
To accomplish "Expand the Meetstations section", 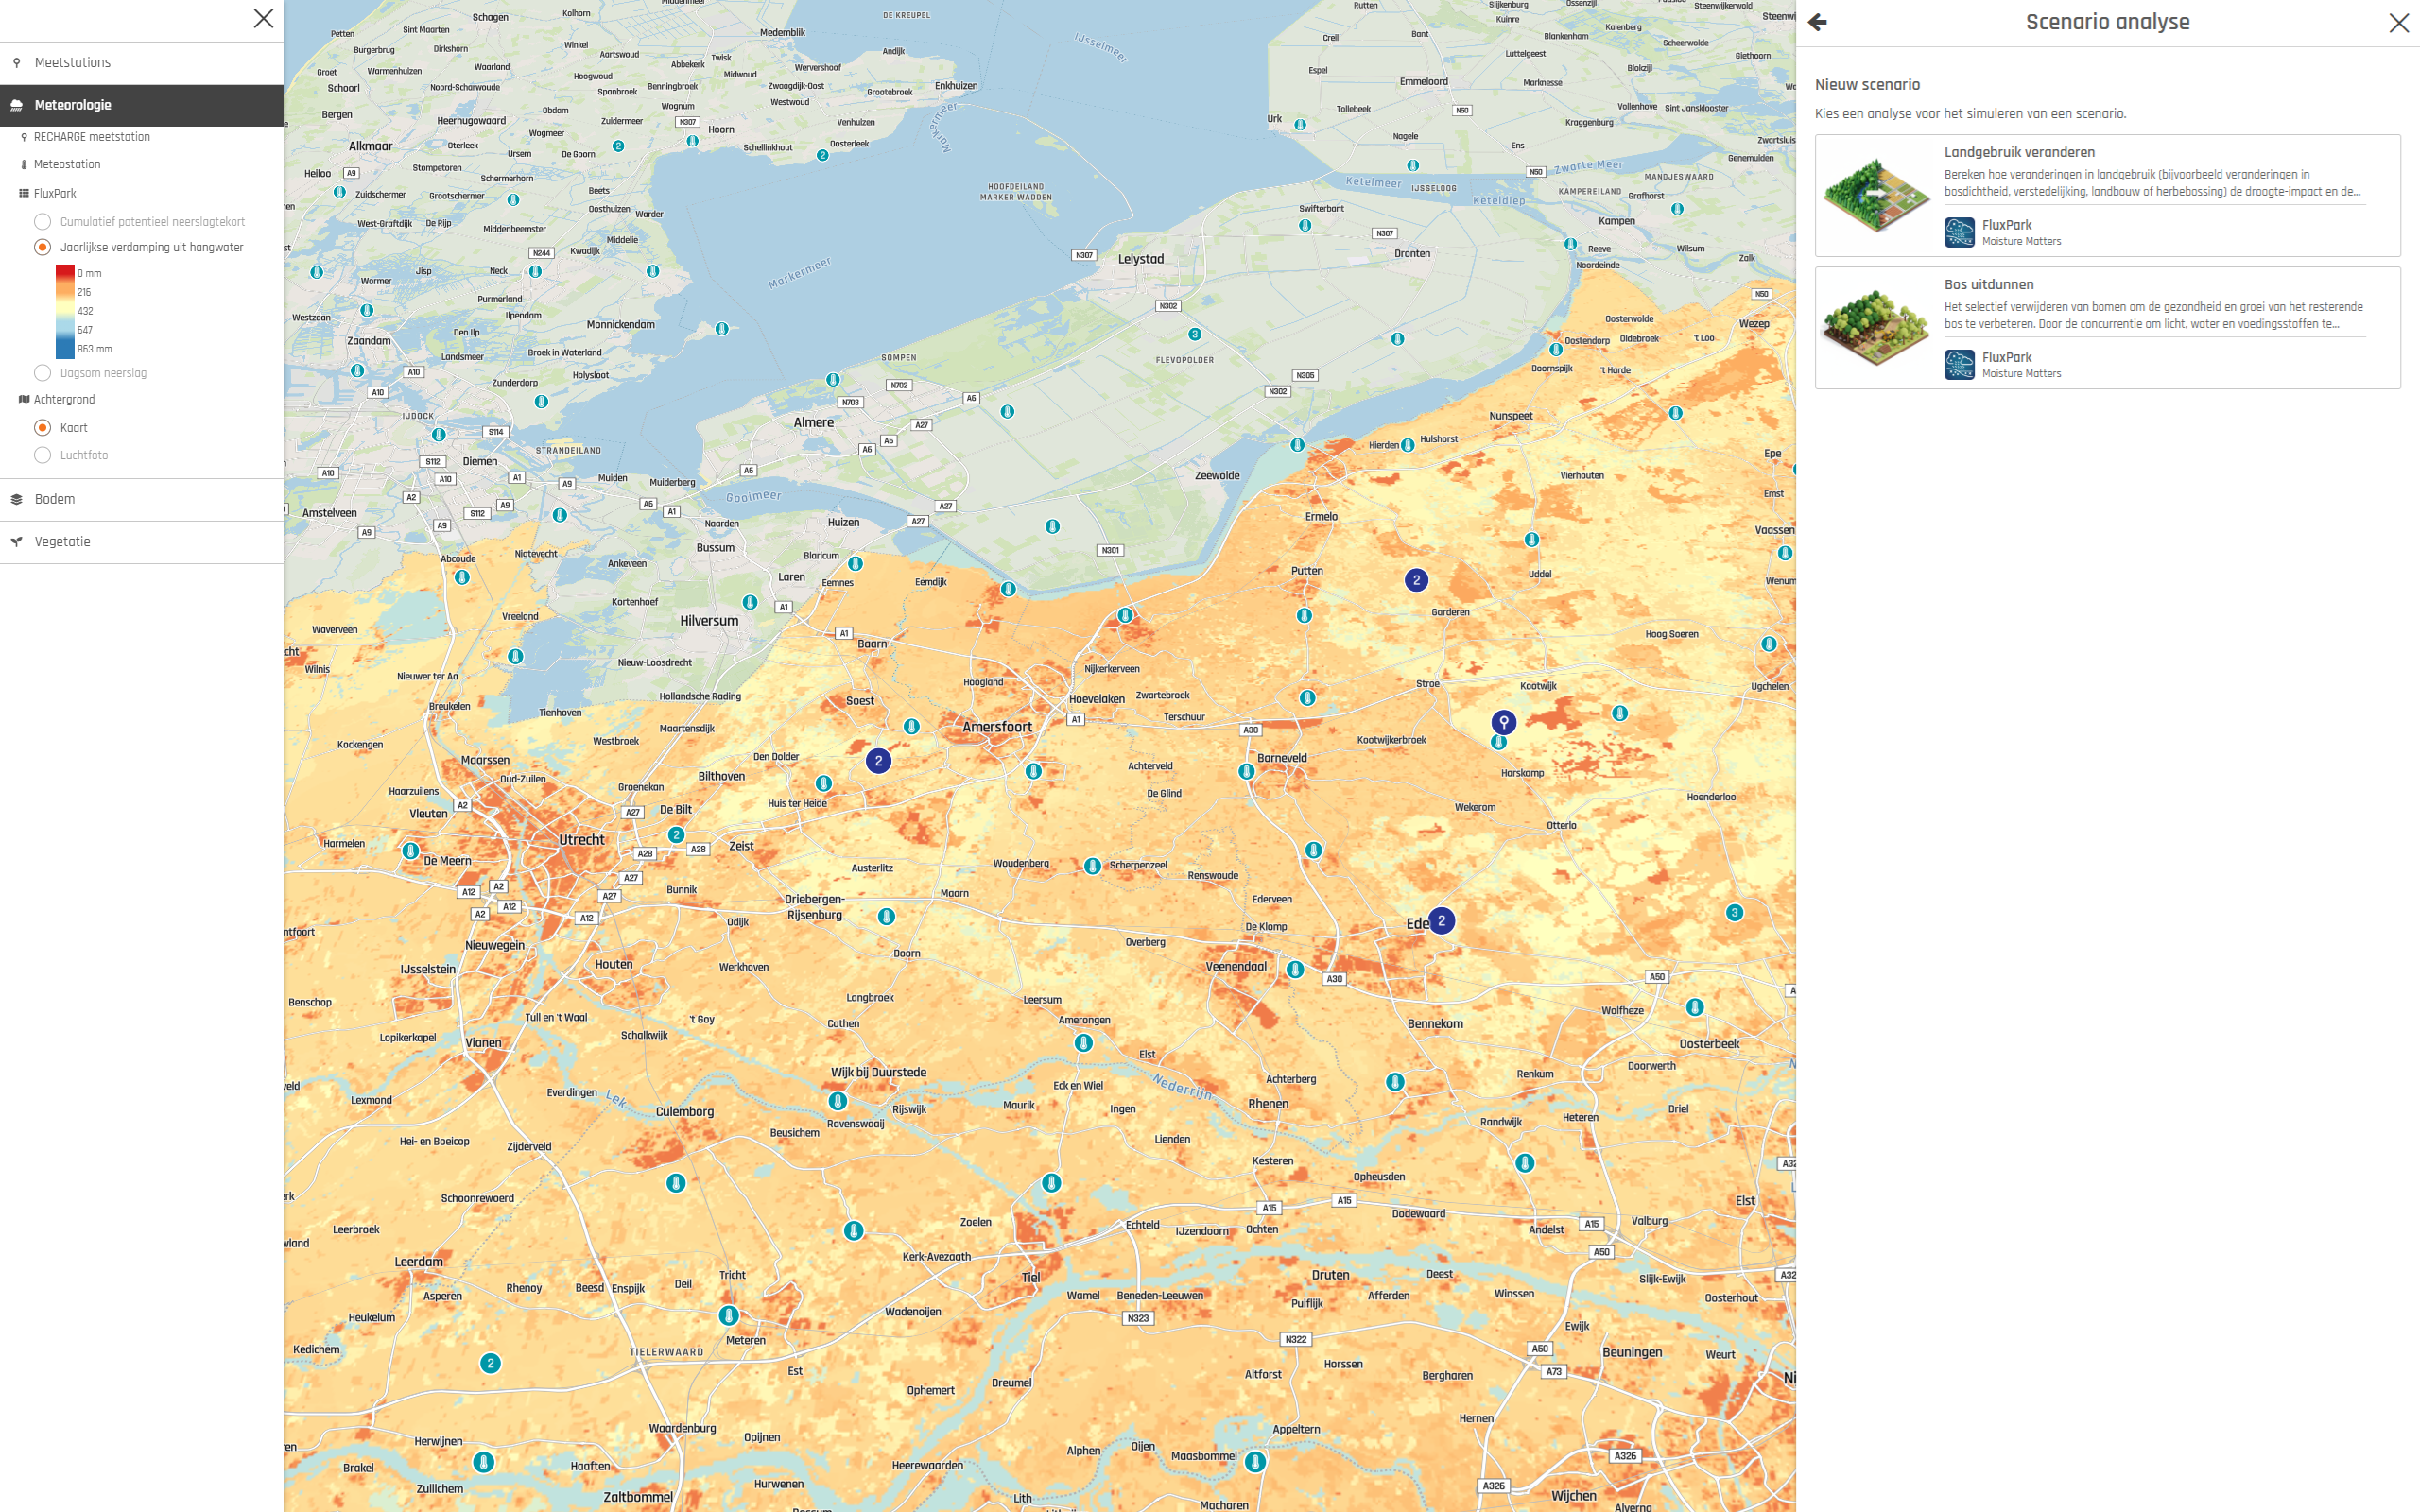I will tap(142, 63).
